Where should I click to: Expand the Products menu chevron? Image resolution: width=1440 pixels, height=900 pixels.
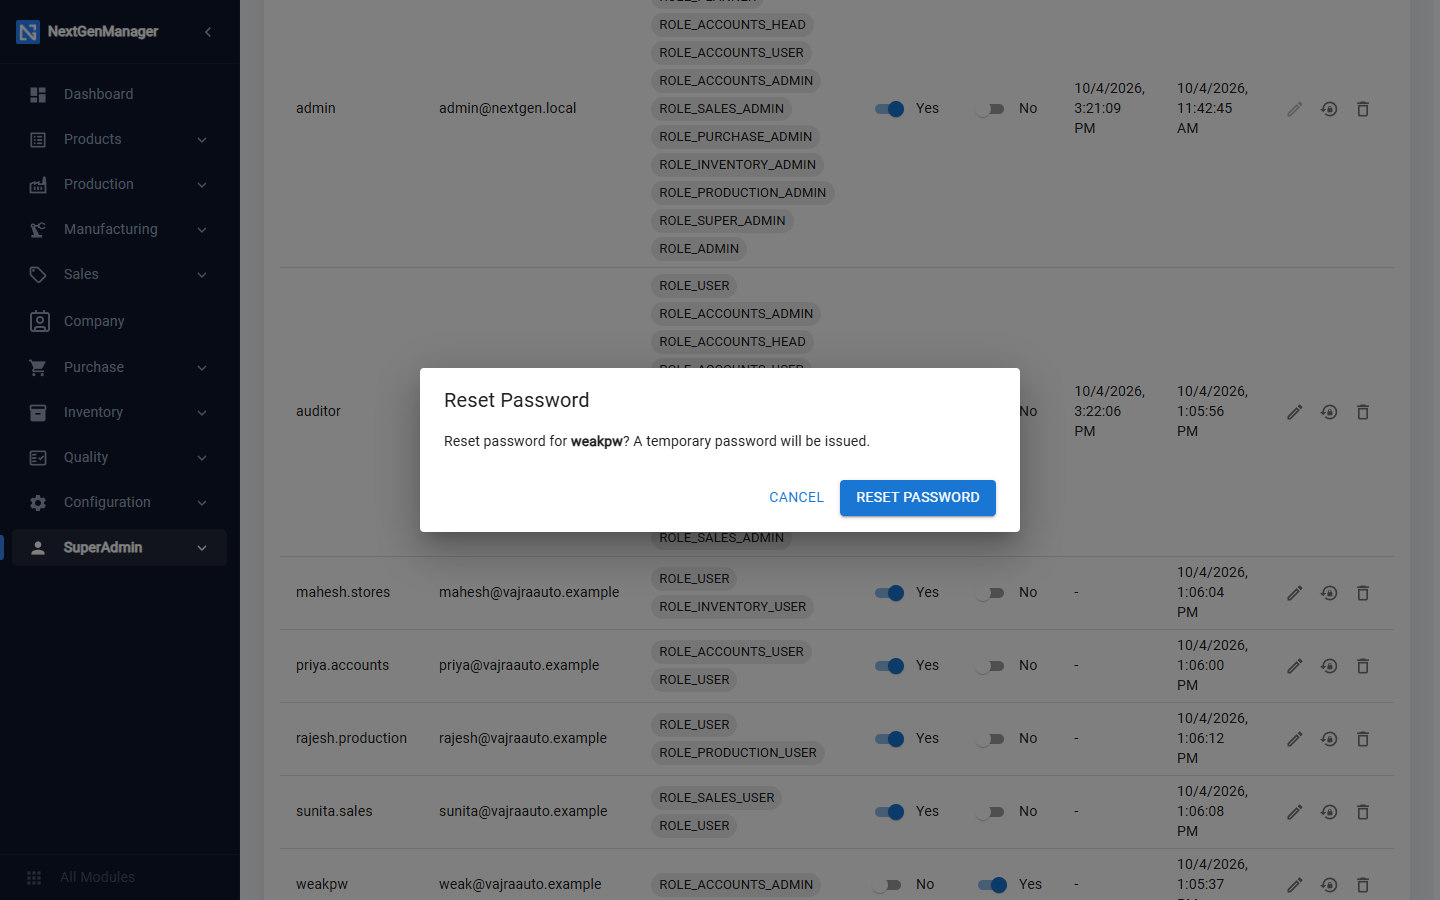[202, 140]
